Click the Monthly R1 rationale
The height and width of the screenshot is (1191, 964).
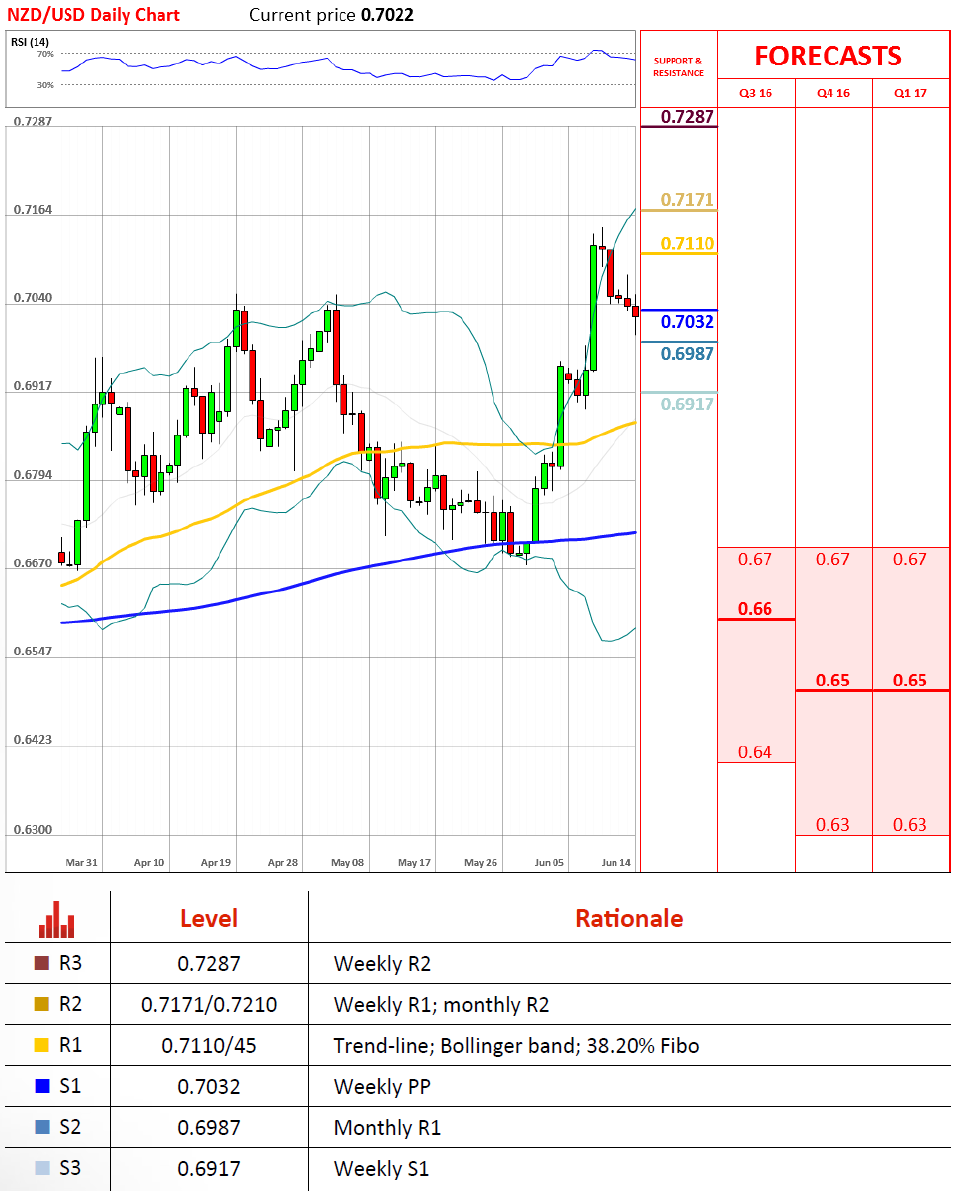point(387,1128)
